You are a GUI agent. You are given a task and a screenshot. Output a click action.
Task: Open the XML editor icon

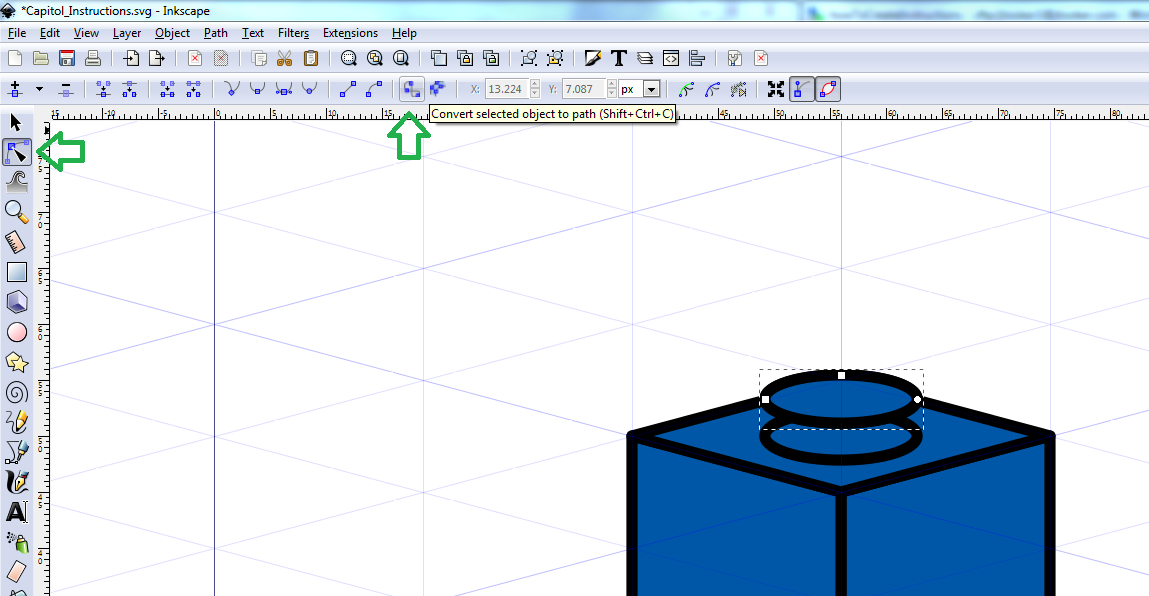[x=670, y=59]
